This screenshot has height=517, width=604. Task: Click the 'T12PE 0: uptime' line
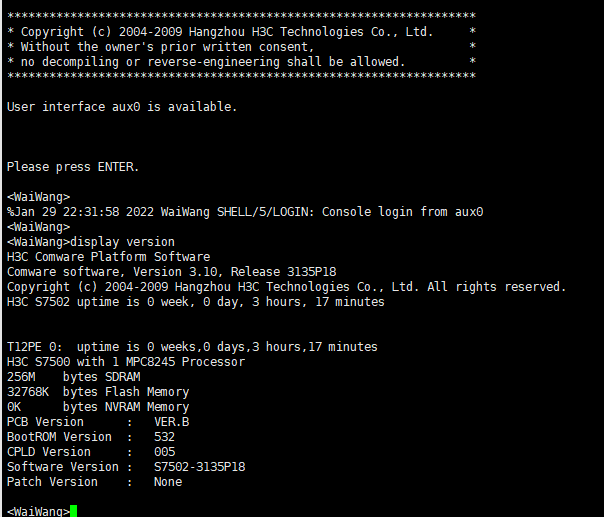click(x=192, y=347)
